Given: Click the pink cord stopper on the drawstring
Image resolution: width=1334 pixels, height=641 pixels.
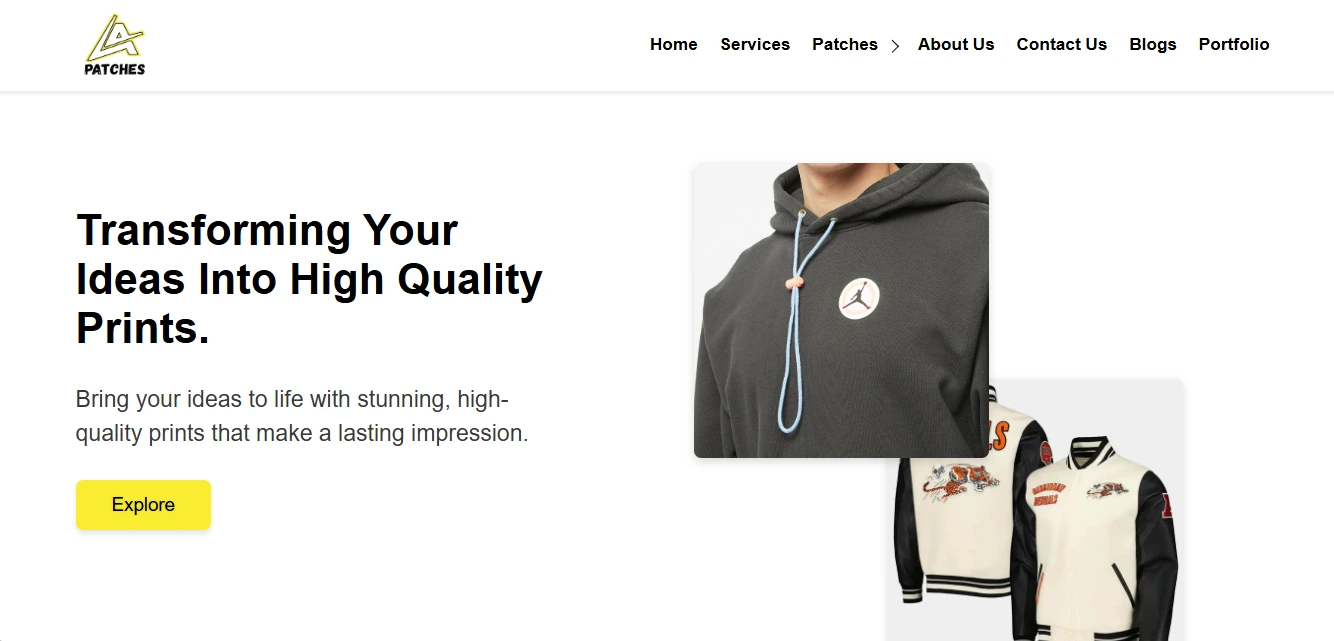Looking at the screenshot, I should point(794,283).
